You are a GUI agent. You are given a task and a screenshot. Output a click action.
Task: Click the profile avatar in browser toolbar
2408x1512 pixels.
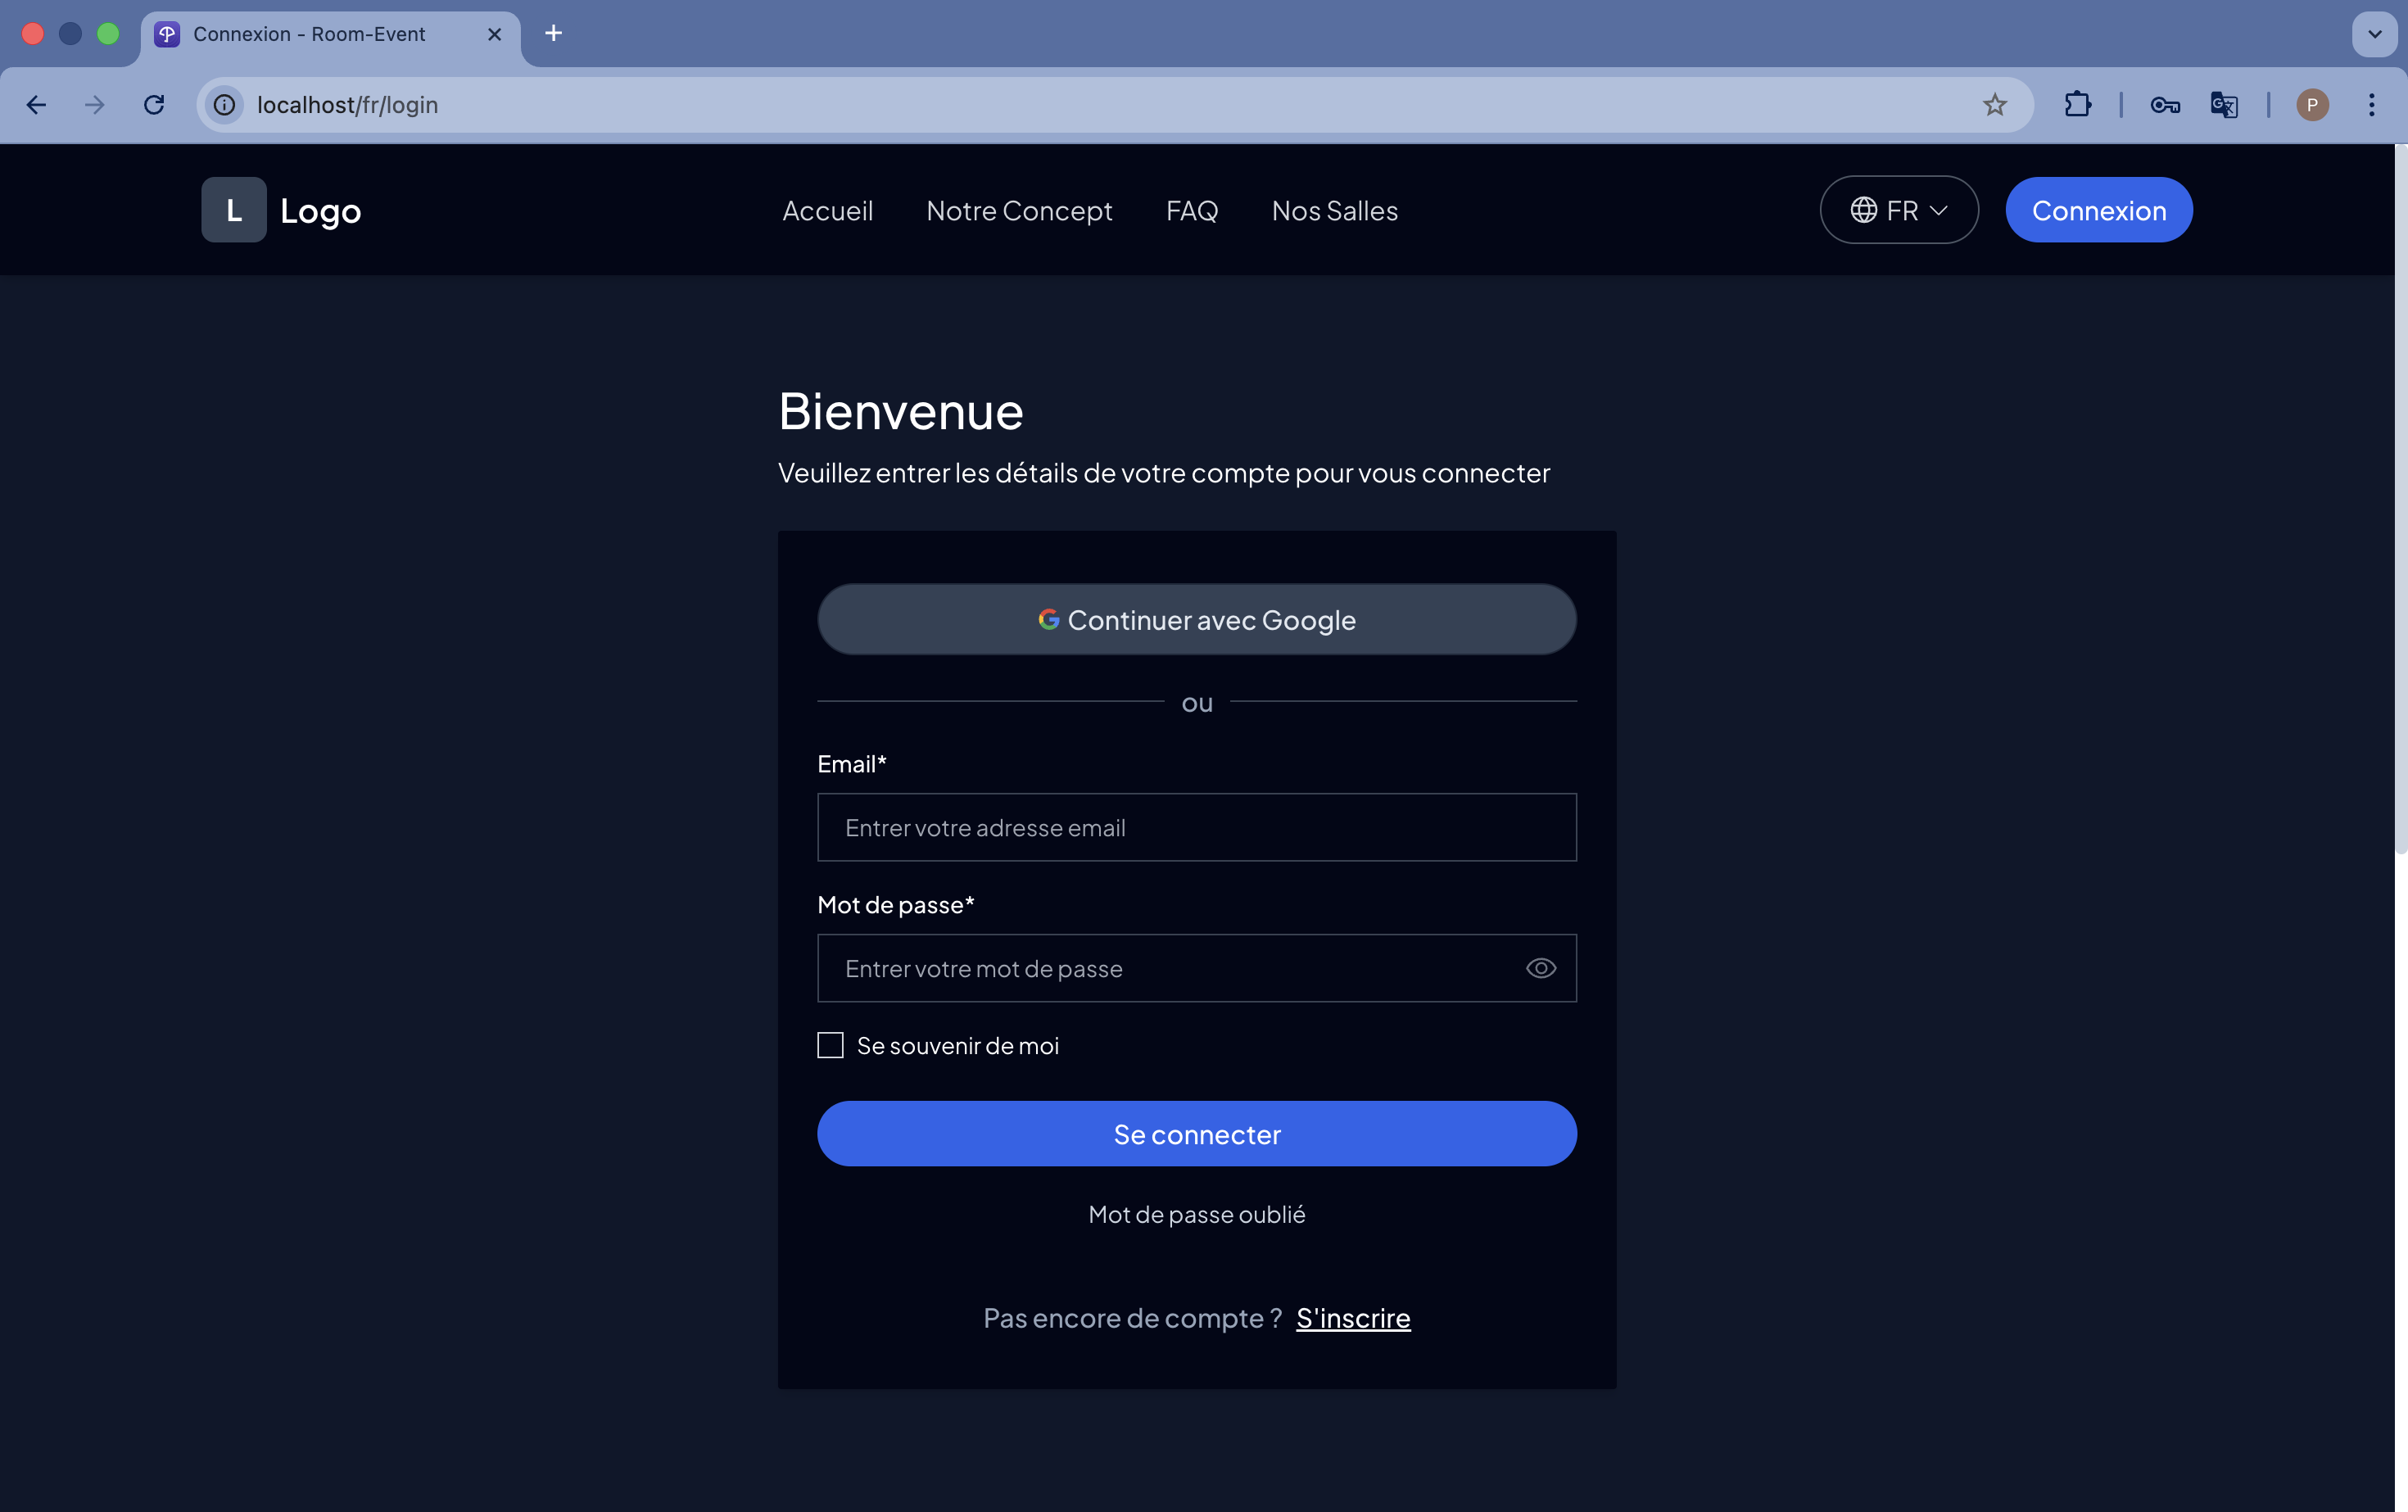point(2311,105)
